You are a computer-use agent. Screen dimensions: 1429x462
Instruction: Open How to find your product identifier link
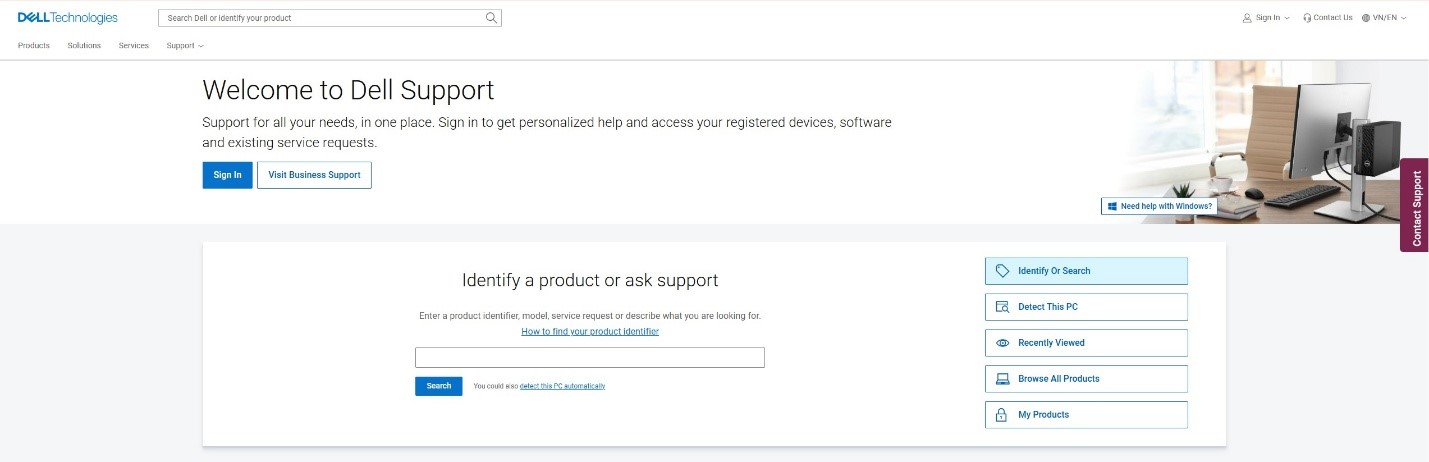click(590, 331)
